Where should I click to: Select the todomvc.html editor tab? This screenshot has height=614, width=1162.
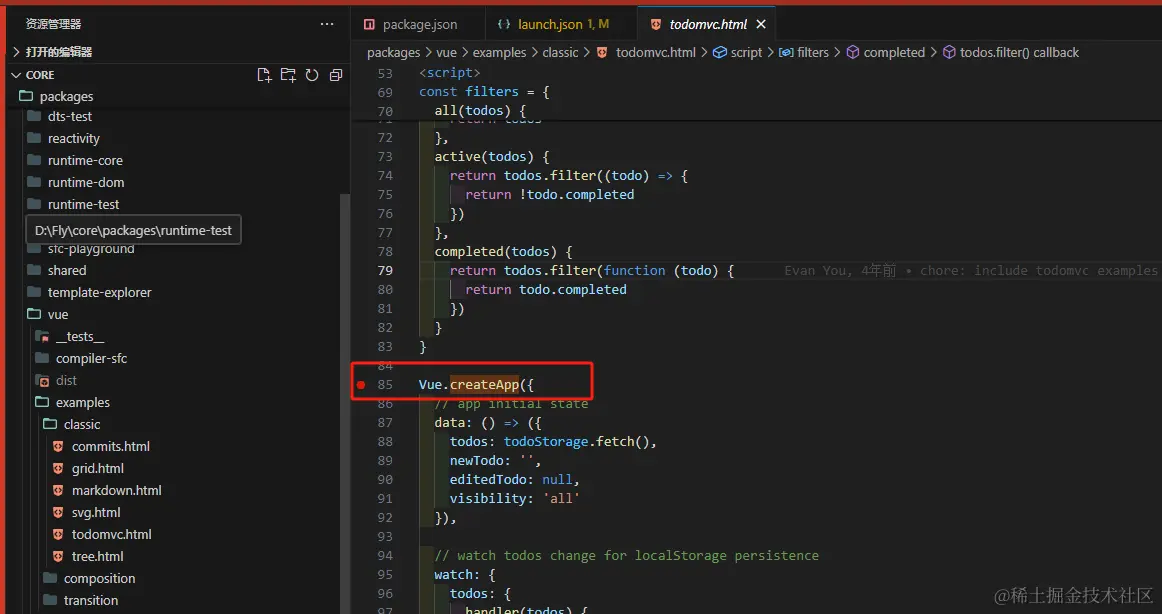tap(706, 24)
